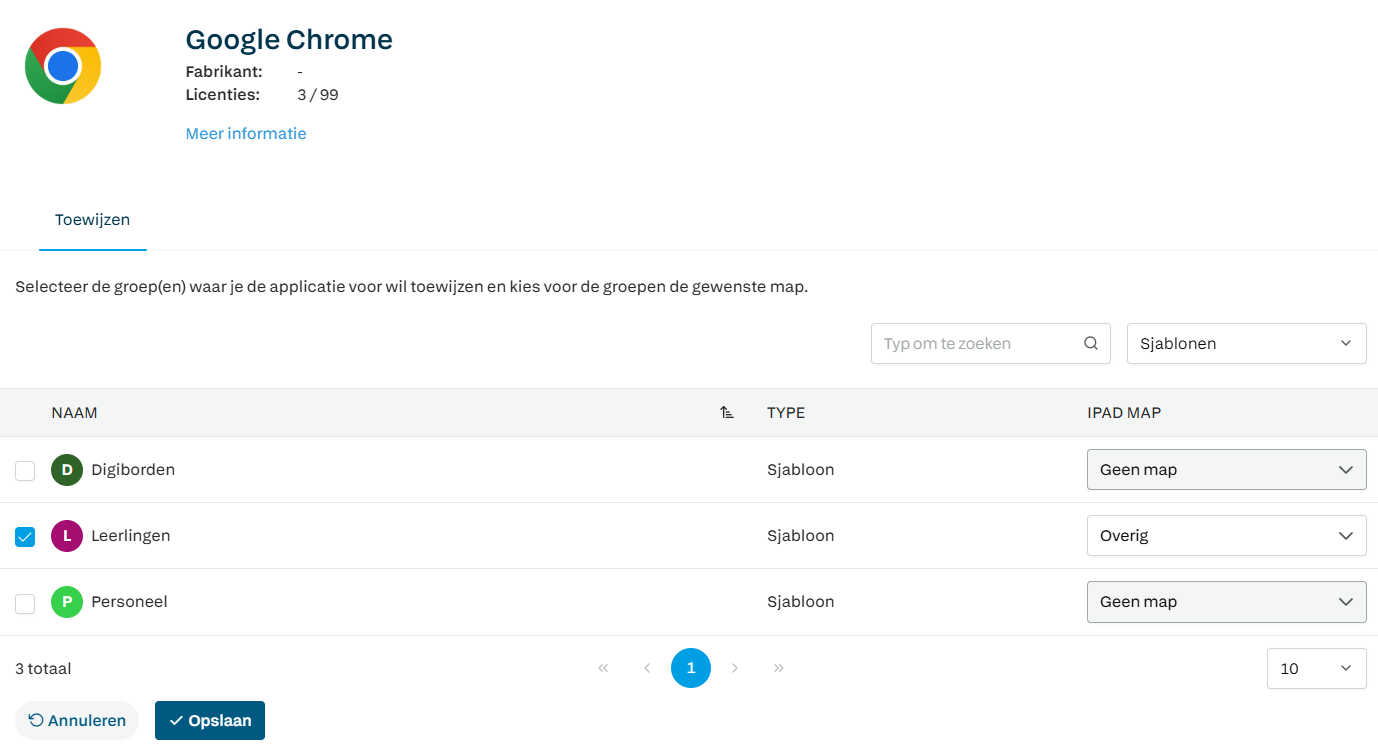Image resolution: width=1378 pixels, height=752 pixels.
Task: Go to the last page arrow
Action: tap(779, 668)
